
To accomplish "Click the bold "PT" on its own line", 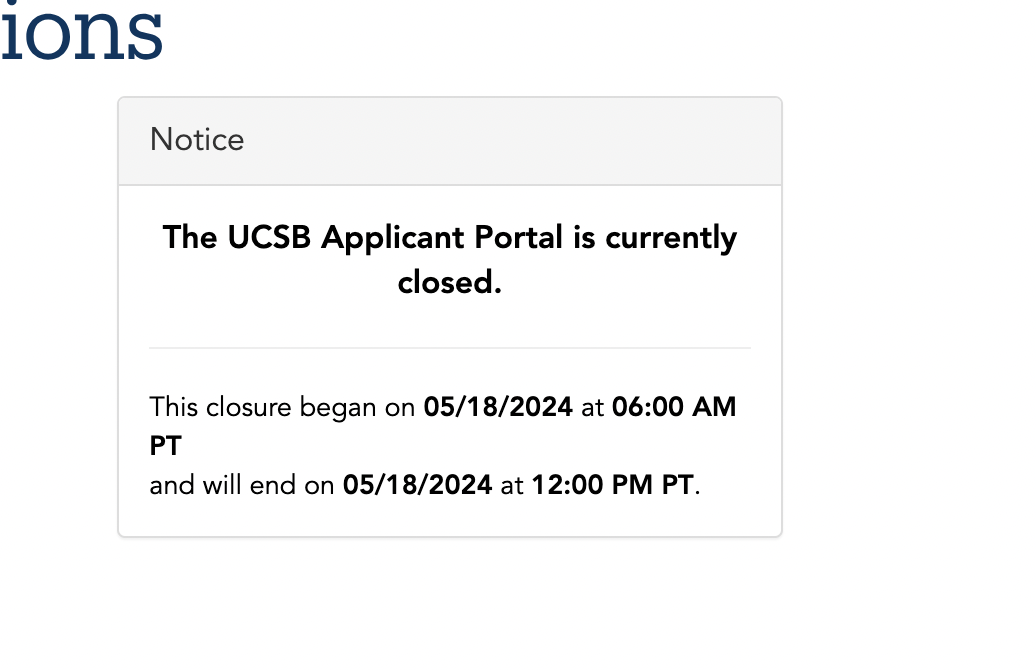I will pyautogui.click(x=165, y=446).
